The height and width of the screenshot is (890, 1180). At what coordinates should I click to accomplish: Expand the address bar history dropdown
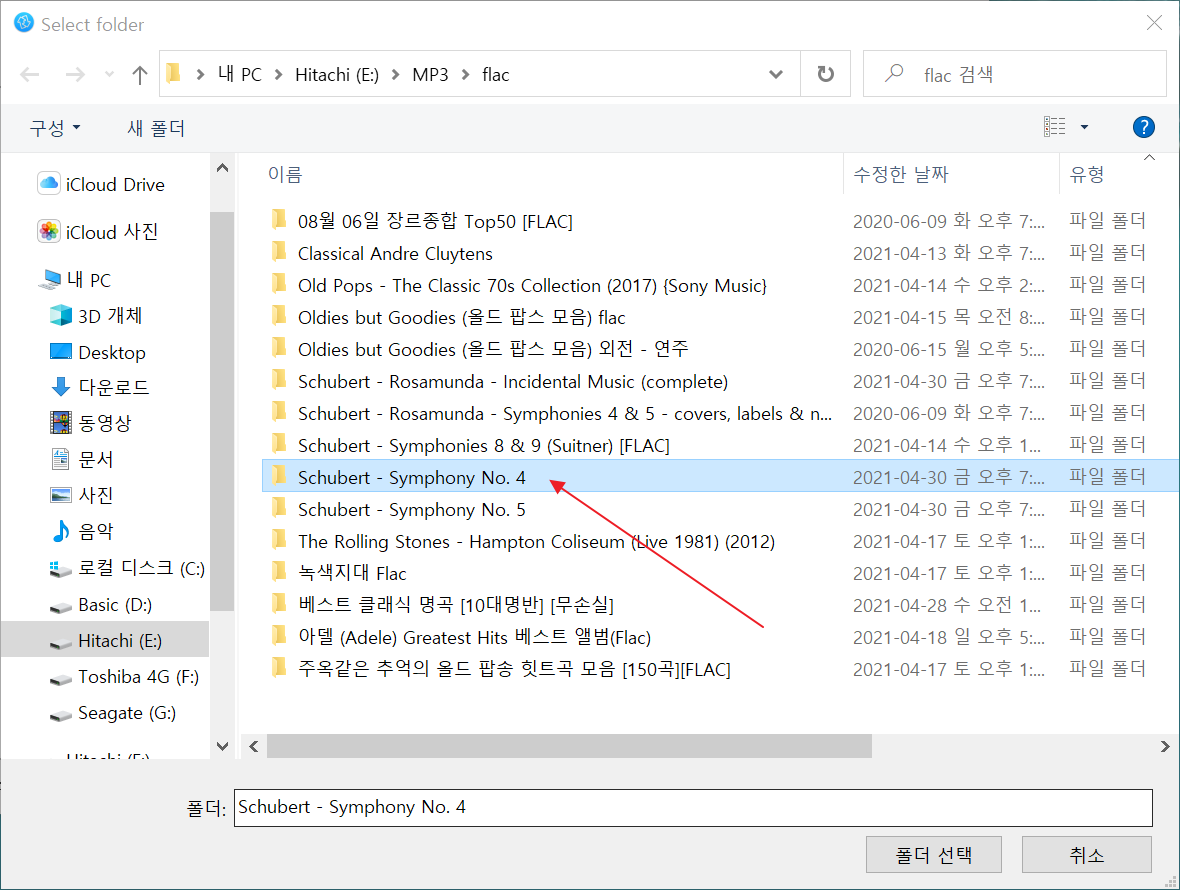pos(776,74)
